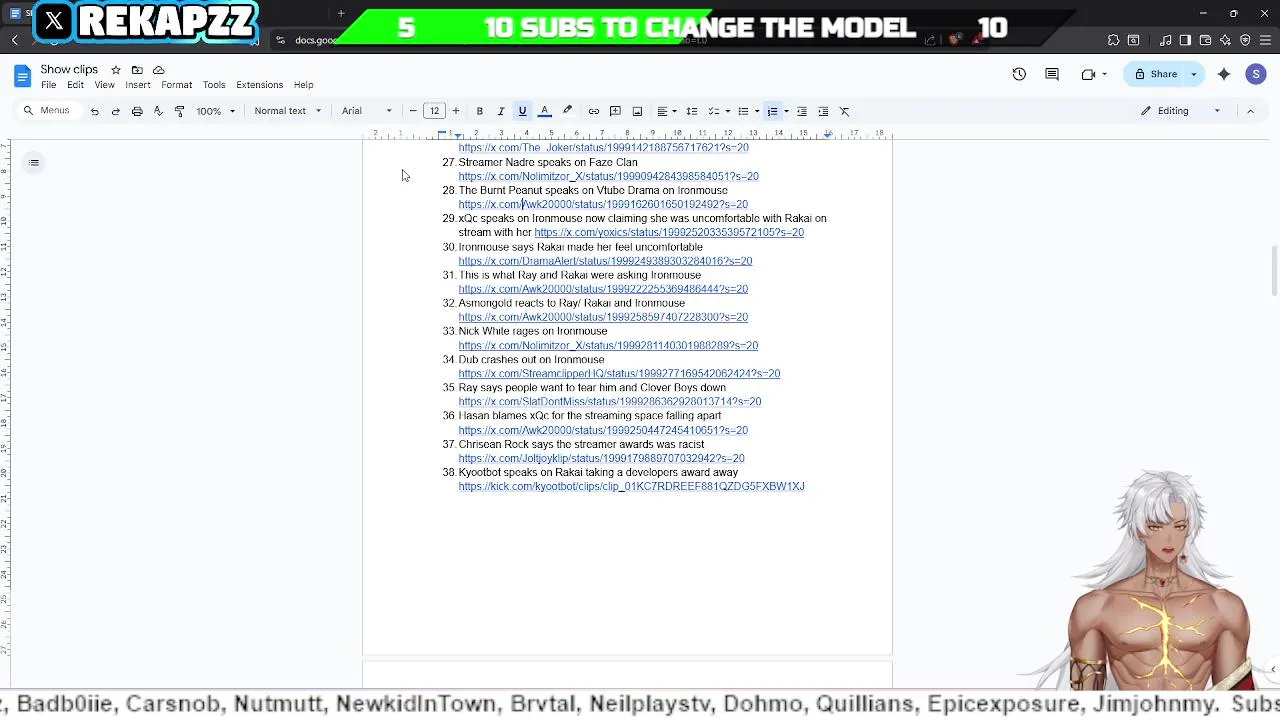The width and height of the screenshot is (1280, 720).
Task: Decrease font size with minus button
Action: (413, 111)
